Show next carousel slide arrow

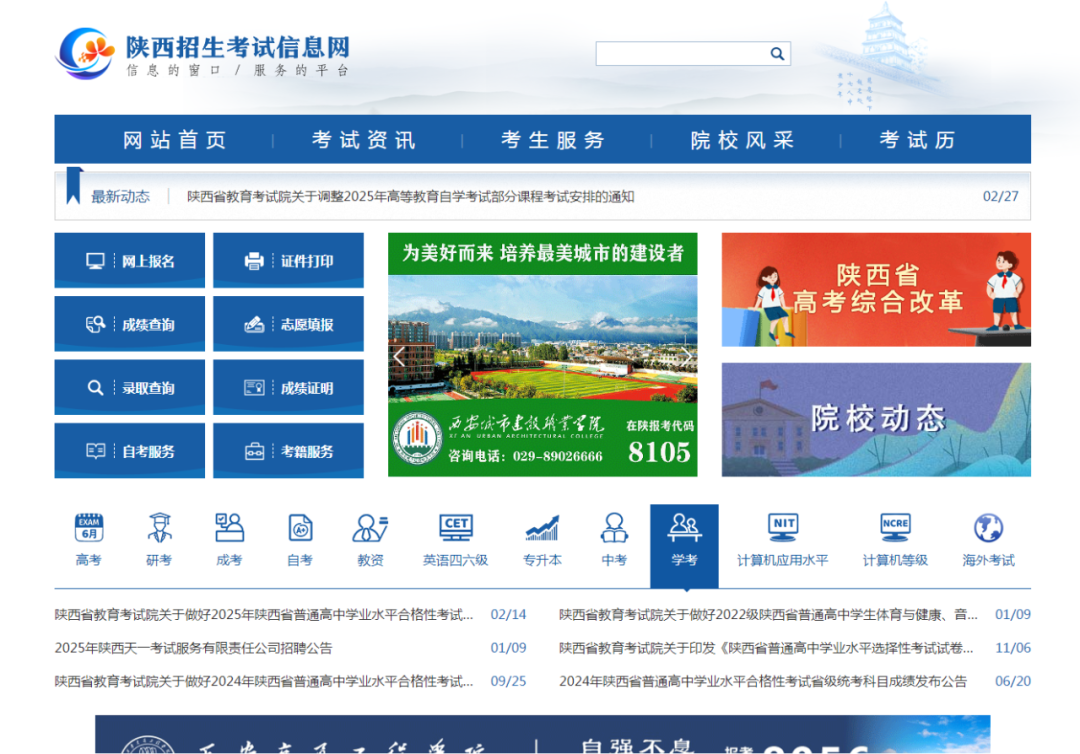687,356
